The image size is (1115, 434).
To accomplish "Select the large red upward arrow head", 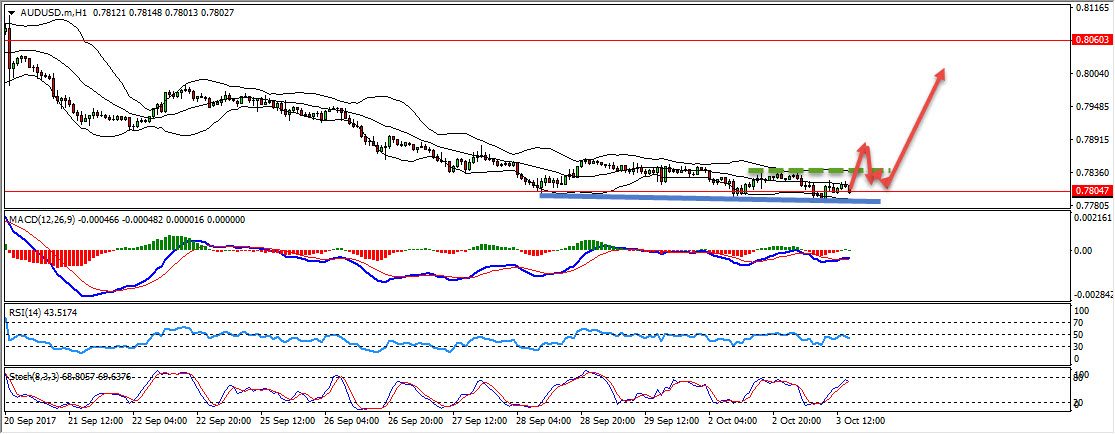I will pos(940,74).
